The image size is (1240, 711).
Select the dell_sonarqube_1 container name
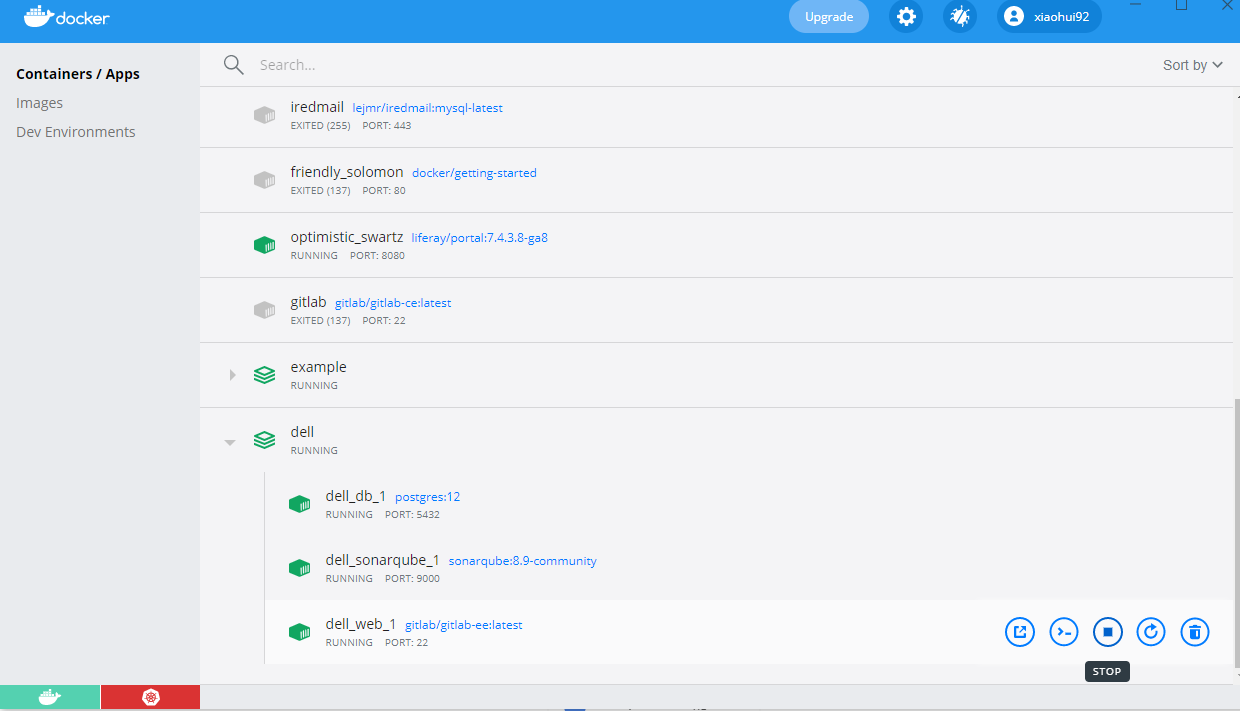coord(383,560)
